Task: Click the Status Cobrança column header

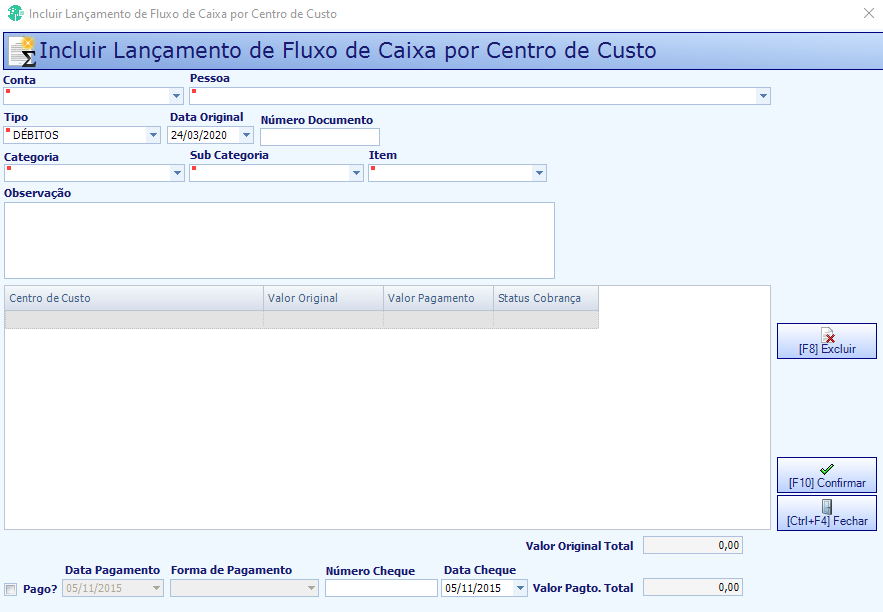Action: click(546, 298)
